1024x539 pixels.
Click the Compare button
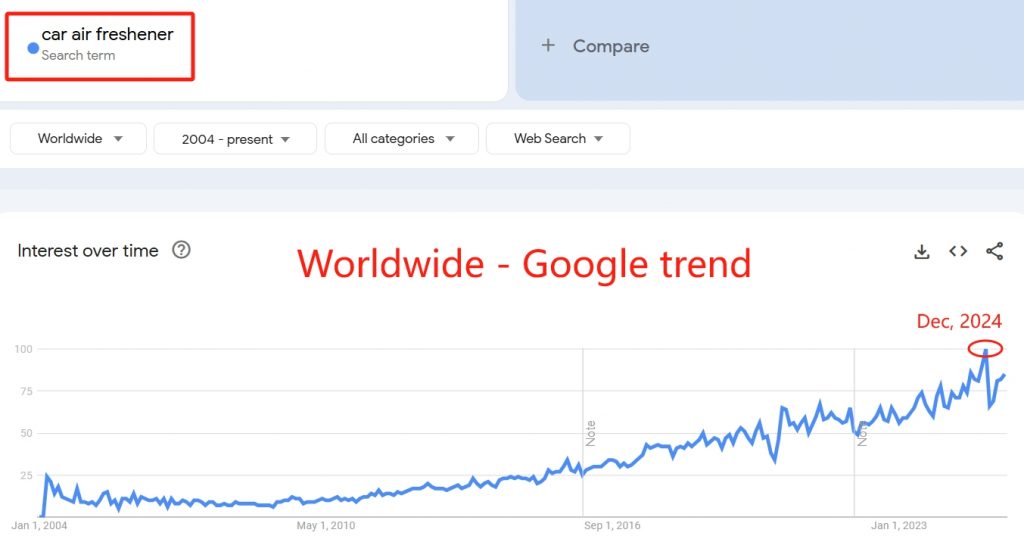pyautogui.click(x=596, y=46)
